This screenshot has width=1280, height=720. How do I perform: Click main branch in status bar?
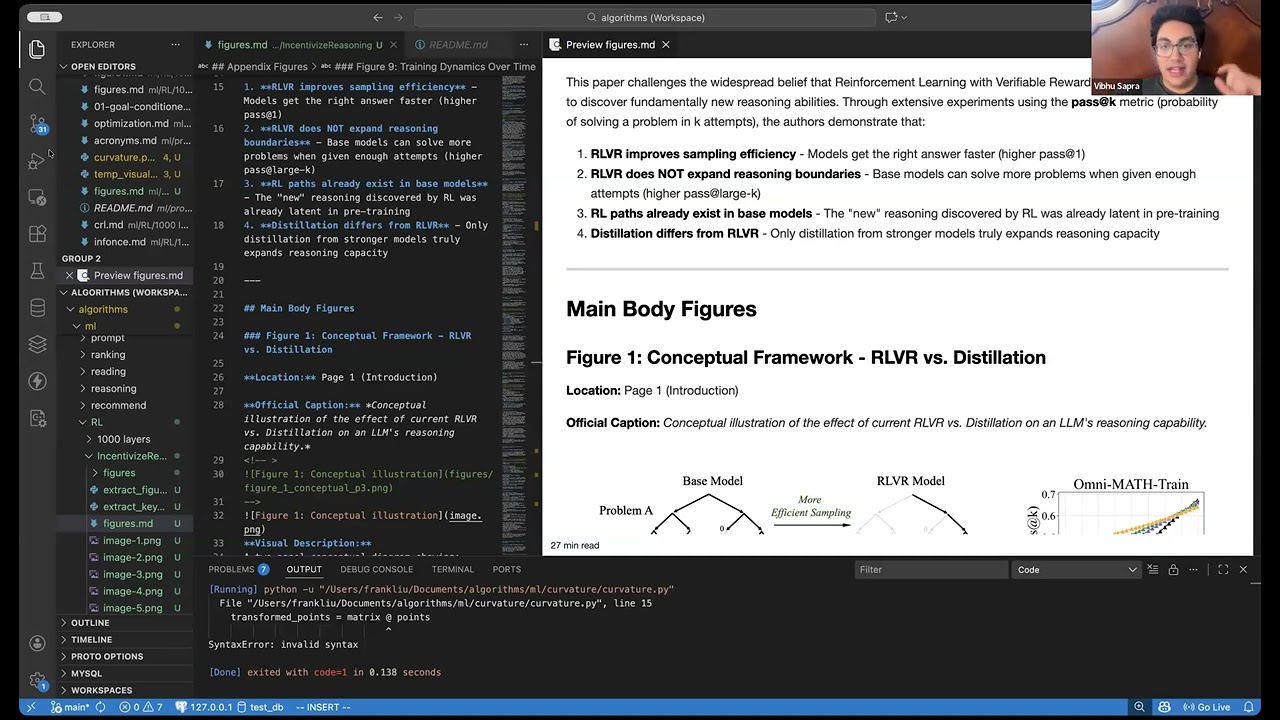click(69, 707)
